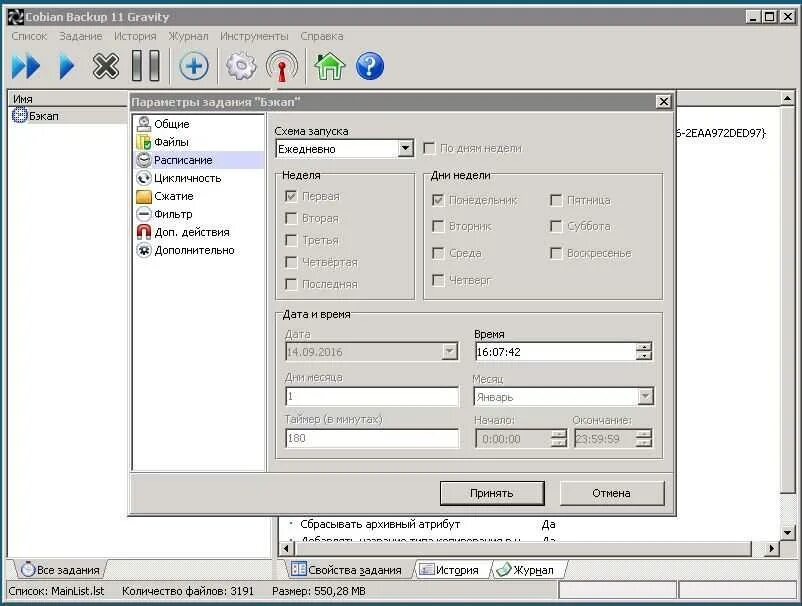
Task: Run all tasks with double-arrow icon
Action: (26, 66)
